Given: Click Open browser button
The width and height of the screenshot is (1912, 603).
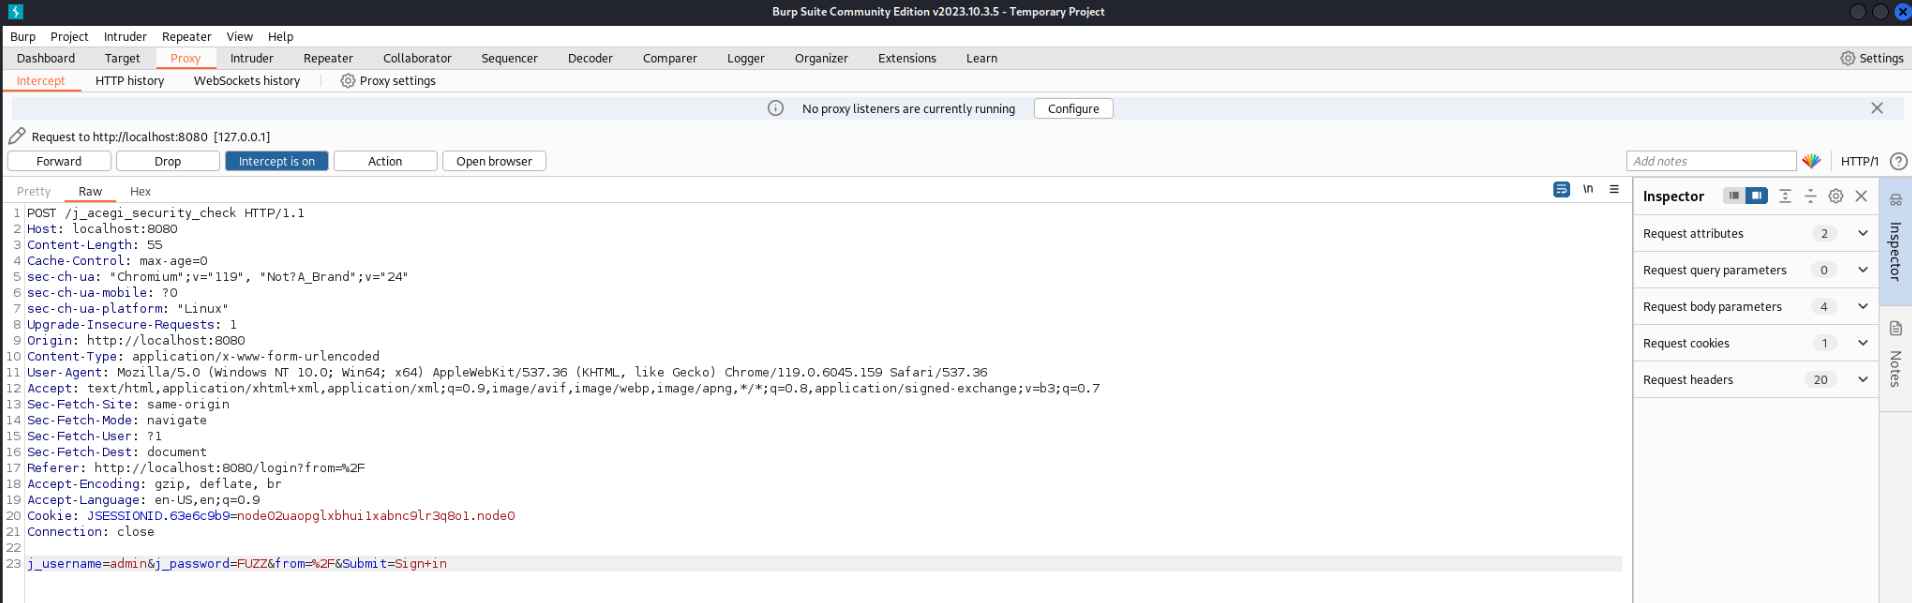Looking at the screenshot, I should (494, 161).
